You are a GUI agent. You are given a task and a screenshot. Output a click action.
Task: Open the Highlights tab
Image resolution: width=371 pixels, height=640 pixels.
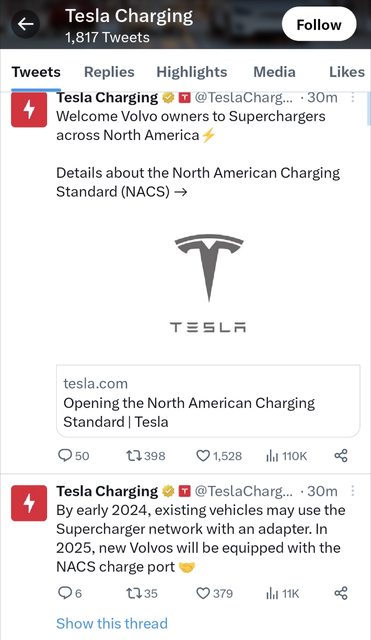point(191,72)
